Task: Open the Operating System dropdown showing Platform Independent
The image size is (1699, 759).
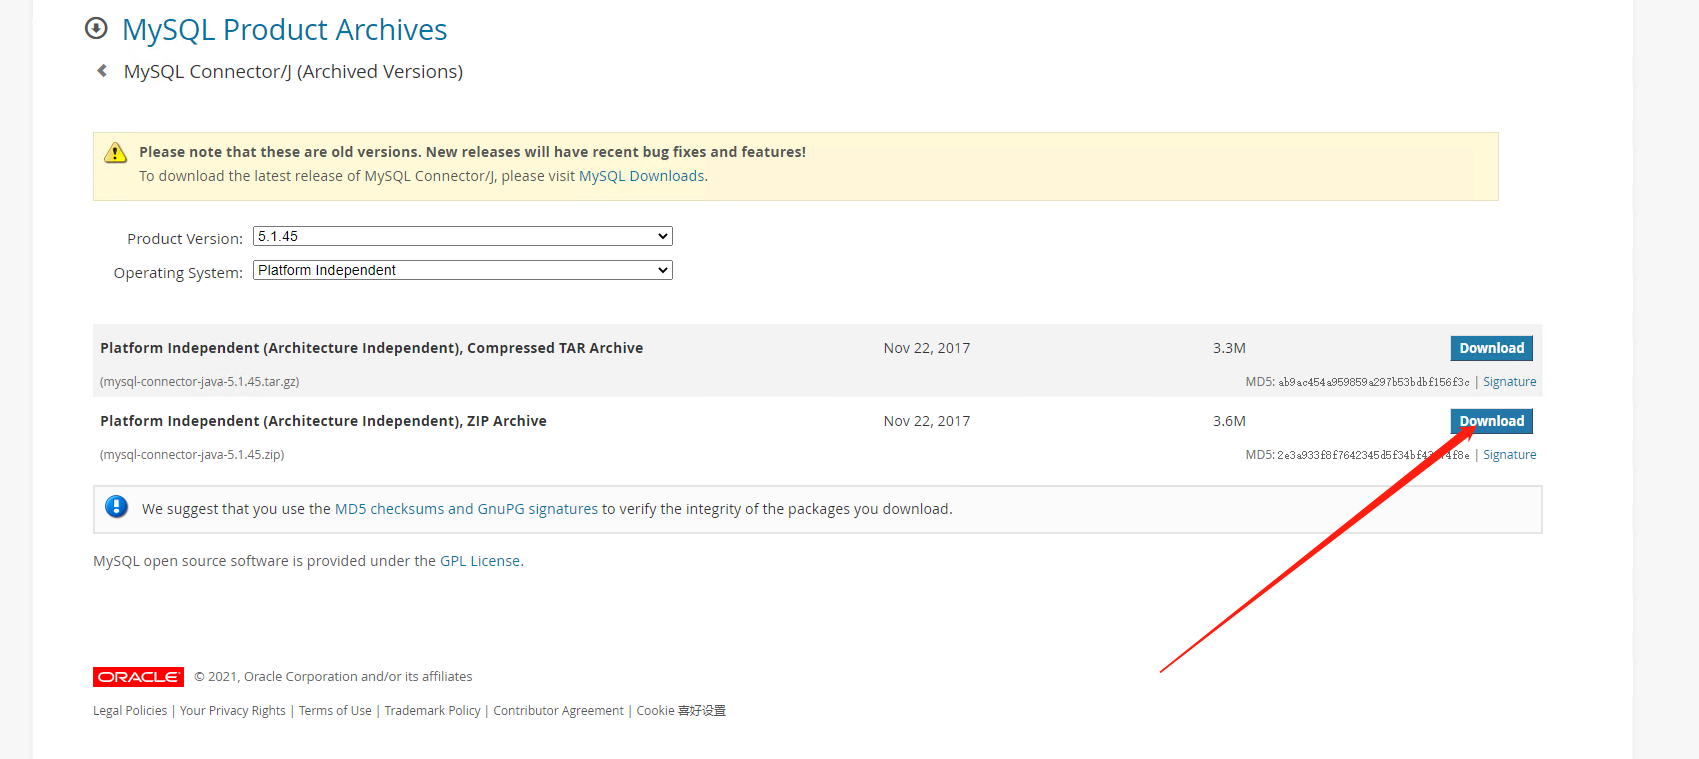Action: [x=463, y=270]
